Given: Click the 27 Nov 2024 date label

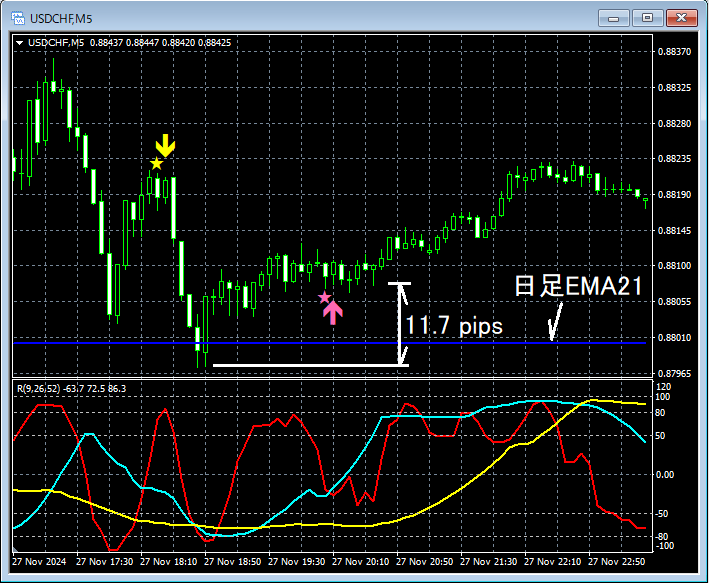Looking at the screenshot, I should pos(39,562).
